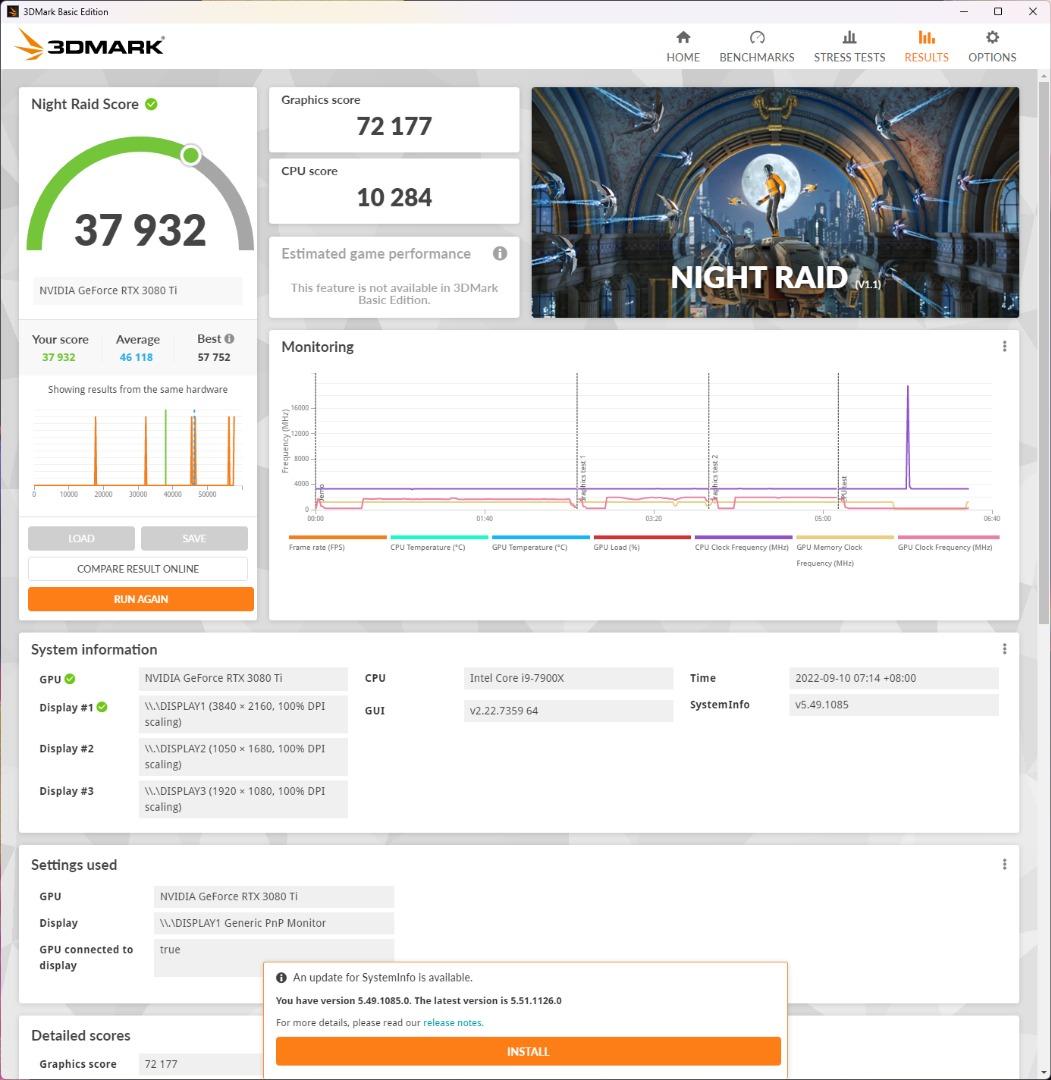
Task: Click green check next to GPU label
Action: tap(70, 679)
